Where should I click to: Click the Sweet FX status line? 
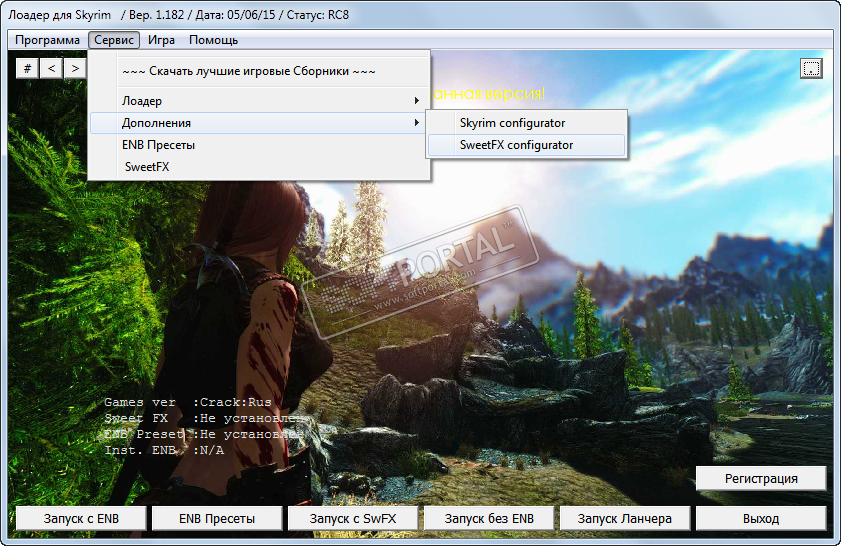coord(204,418)
